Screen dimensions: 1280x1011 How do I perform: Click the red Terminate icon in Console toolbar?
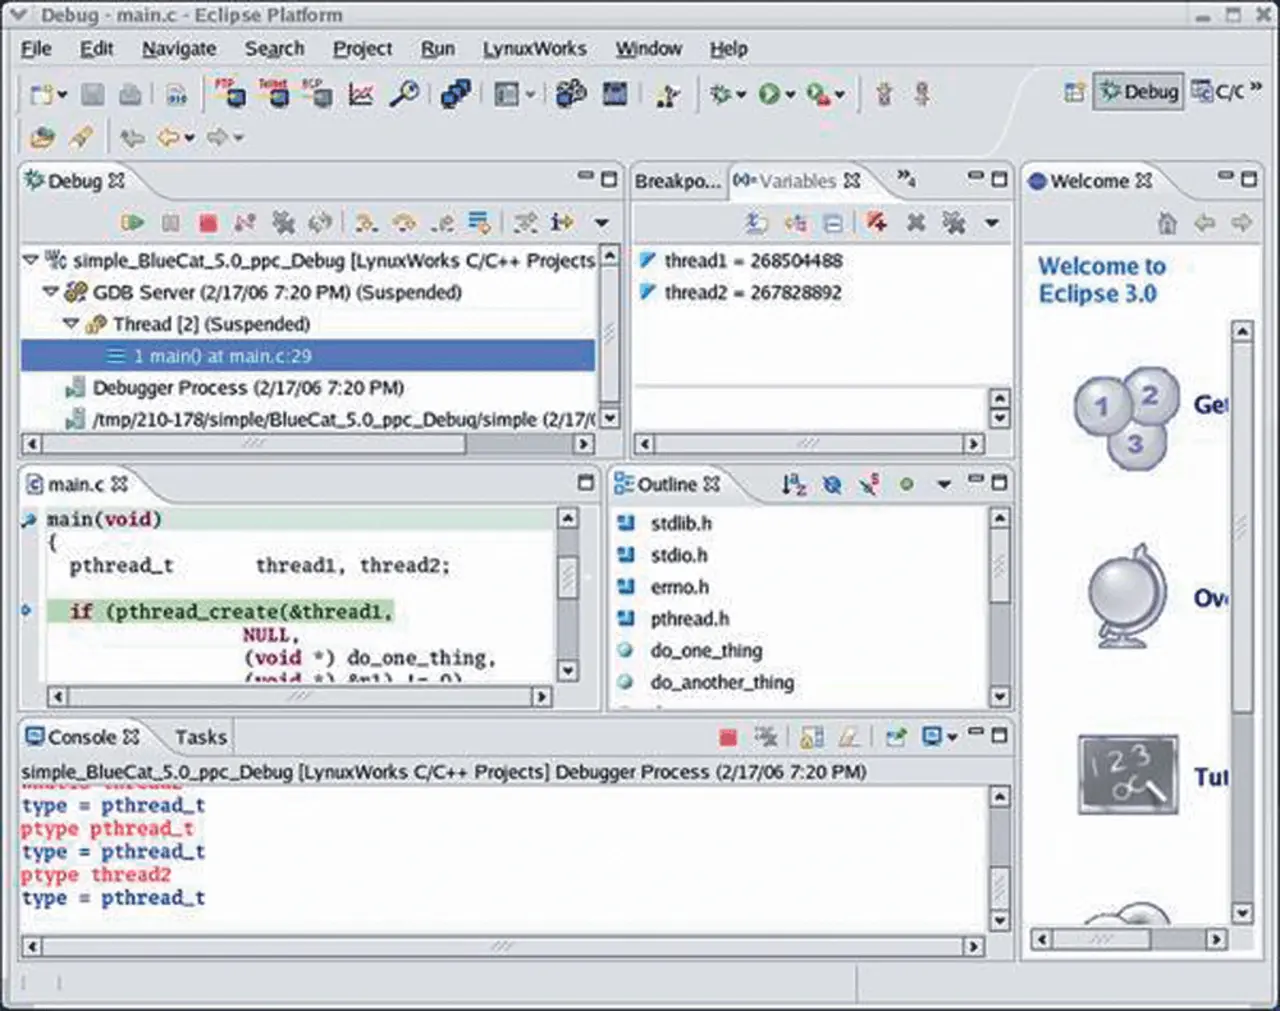(728, 737)
